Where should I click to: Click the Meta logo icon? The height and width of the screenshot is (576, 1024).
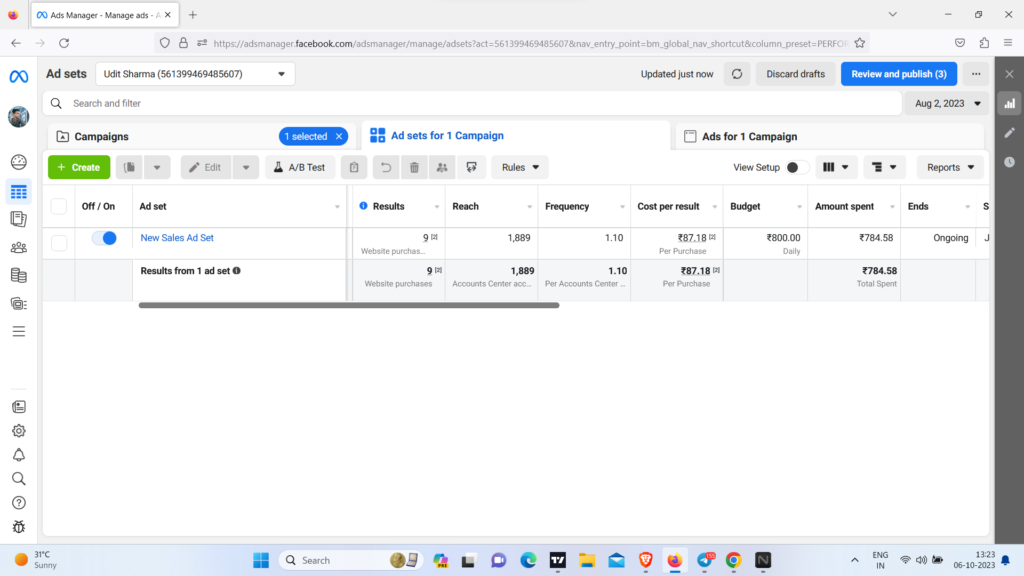[x=18, y=76]
